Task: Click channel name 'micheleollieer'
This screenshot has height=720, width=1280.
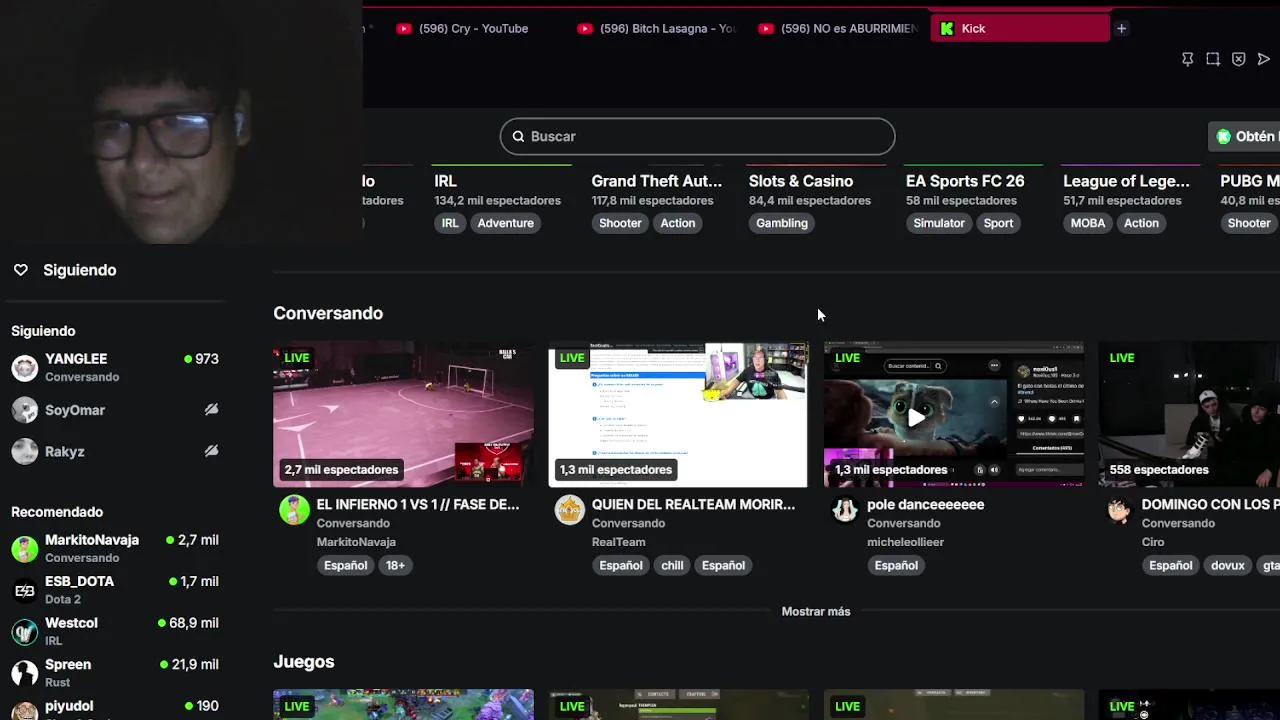Action: point(905,542)
